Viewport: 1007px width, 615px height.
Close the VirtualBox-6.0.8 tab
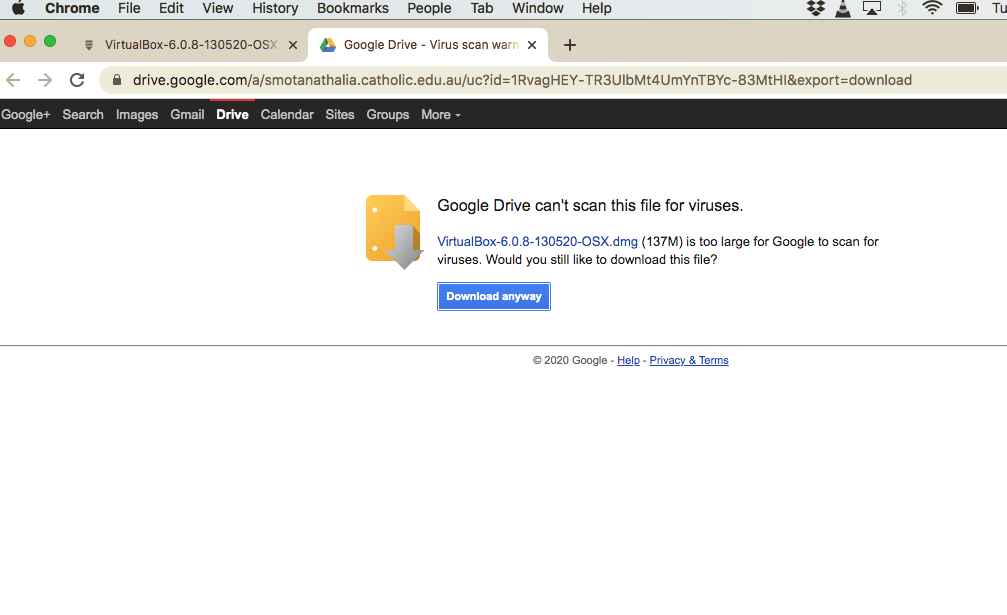[x=293, y=45]
